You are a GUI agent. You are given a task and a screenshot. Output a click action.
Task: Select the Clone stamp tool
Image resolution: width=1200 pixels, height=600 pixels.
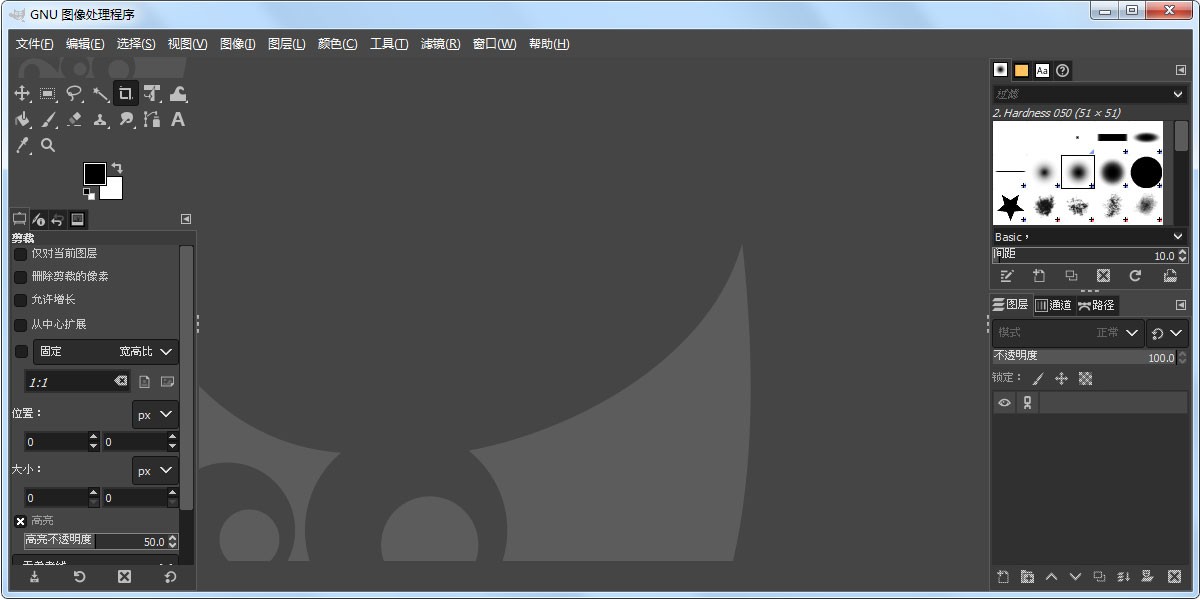click(x=100, y=119)
